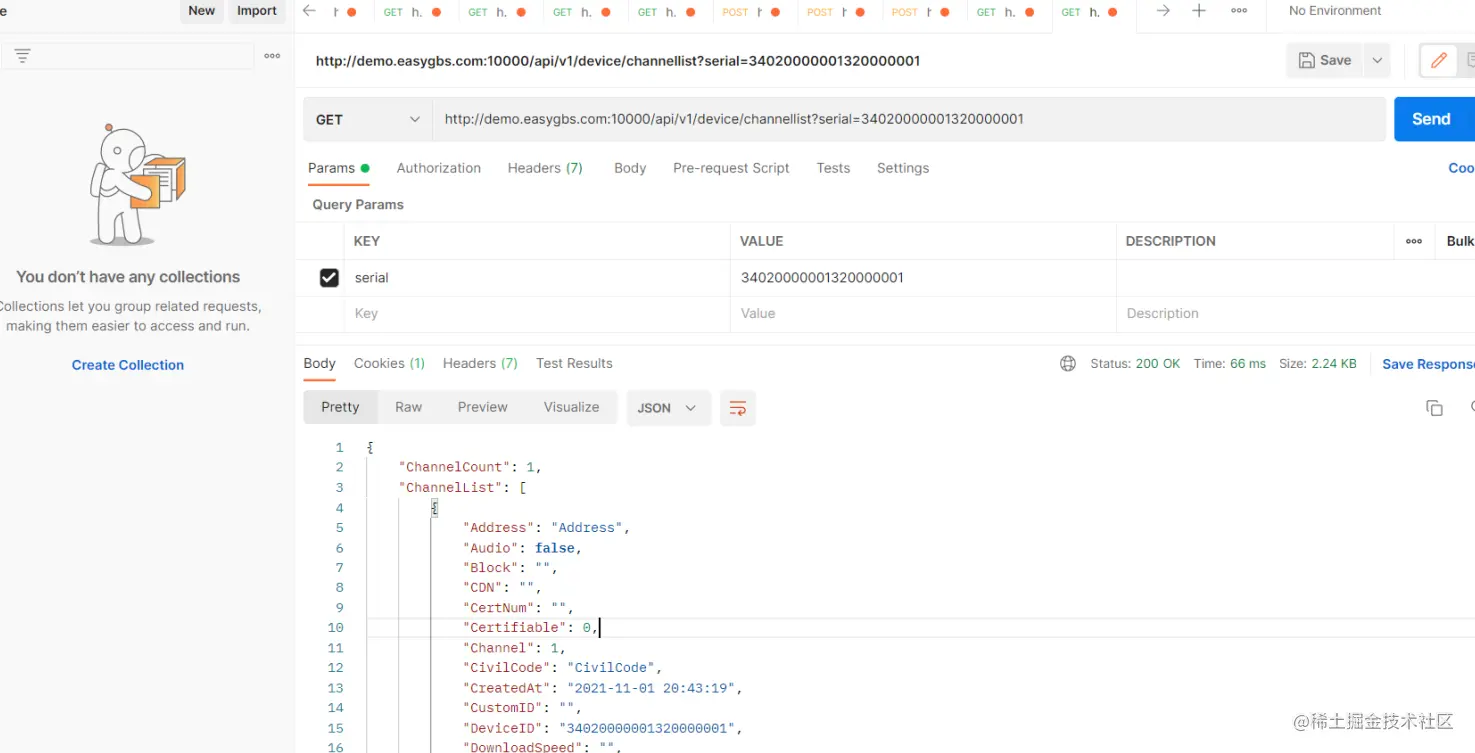Viewport: 1475px width, 753px height.
Task: Open tab bar options ellipsis
Action: pyautogui.click(x=1239, y=11)
